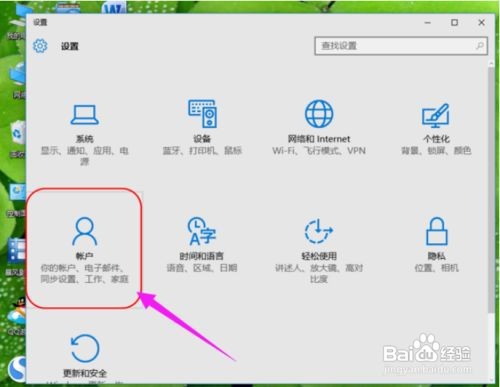
Task: Click the magnifier icon in search box
Action: point(479,46)
